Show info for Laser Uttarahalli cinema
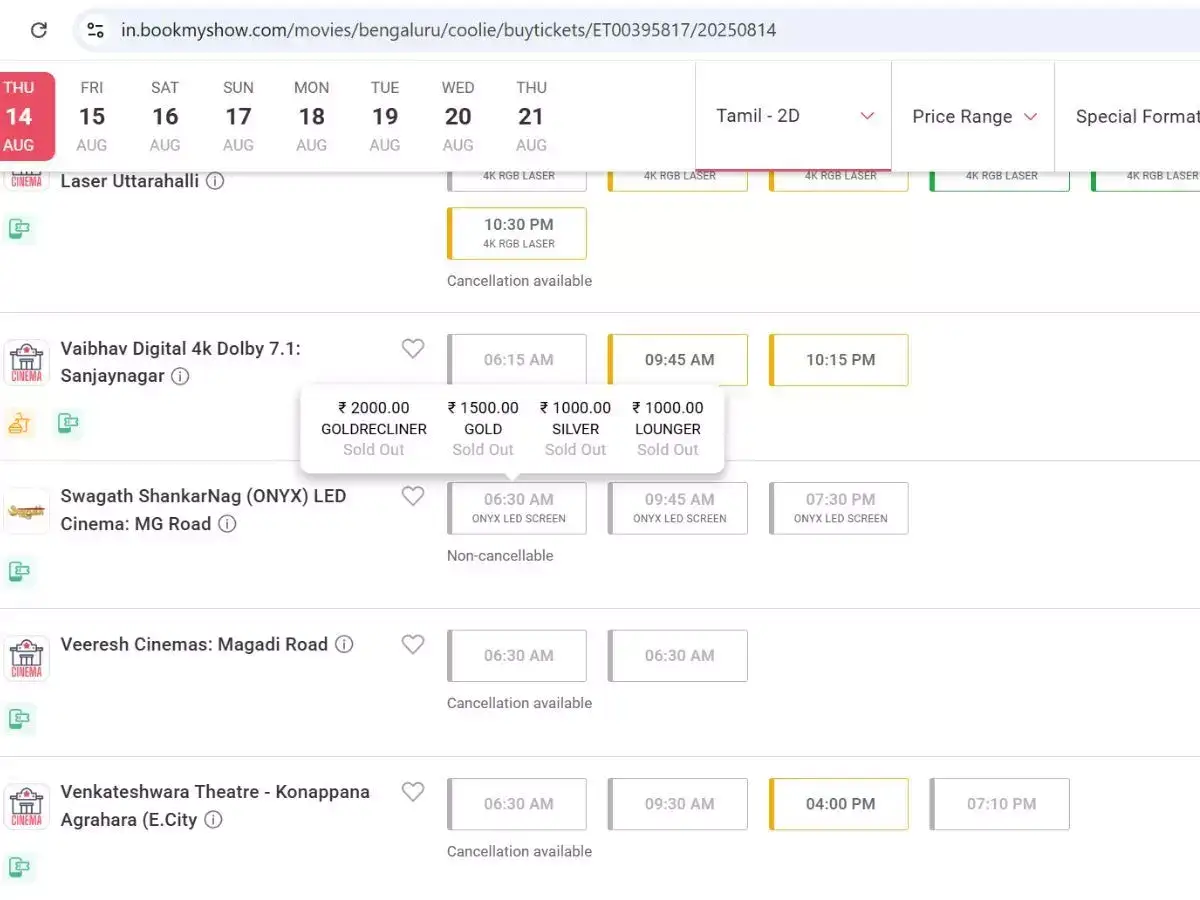The image size is (1200, 900). [x=215, y=181]
